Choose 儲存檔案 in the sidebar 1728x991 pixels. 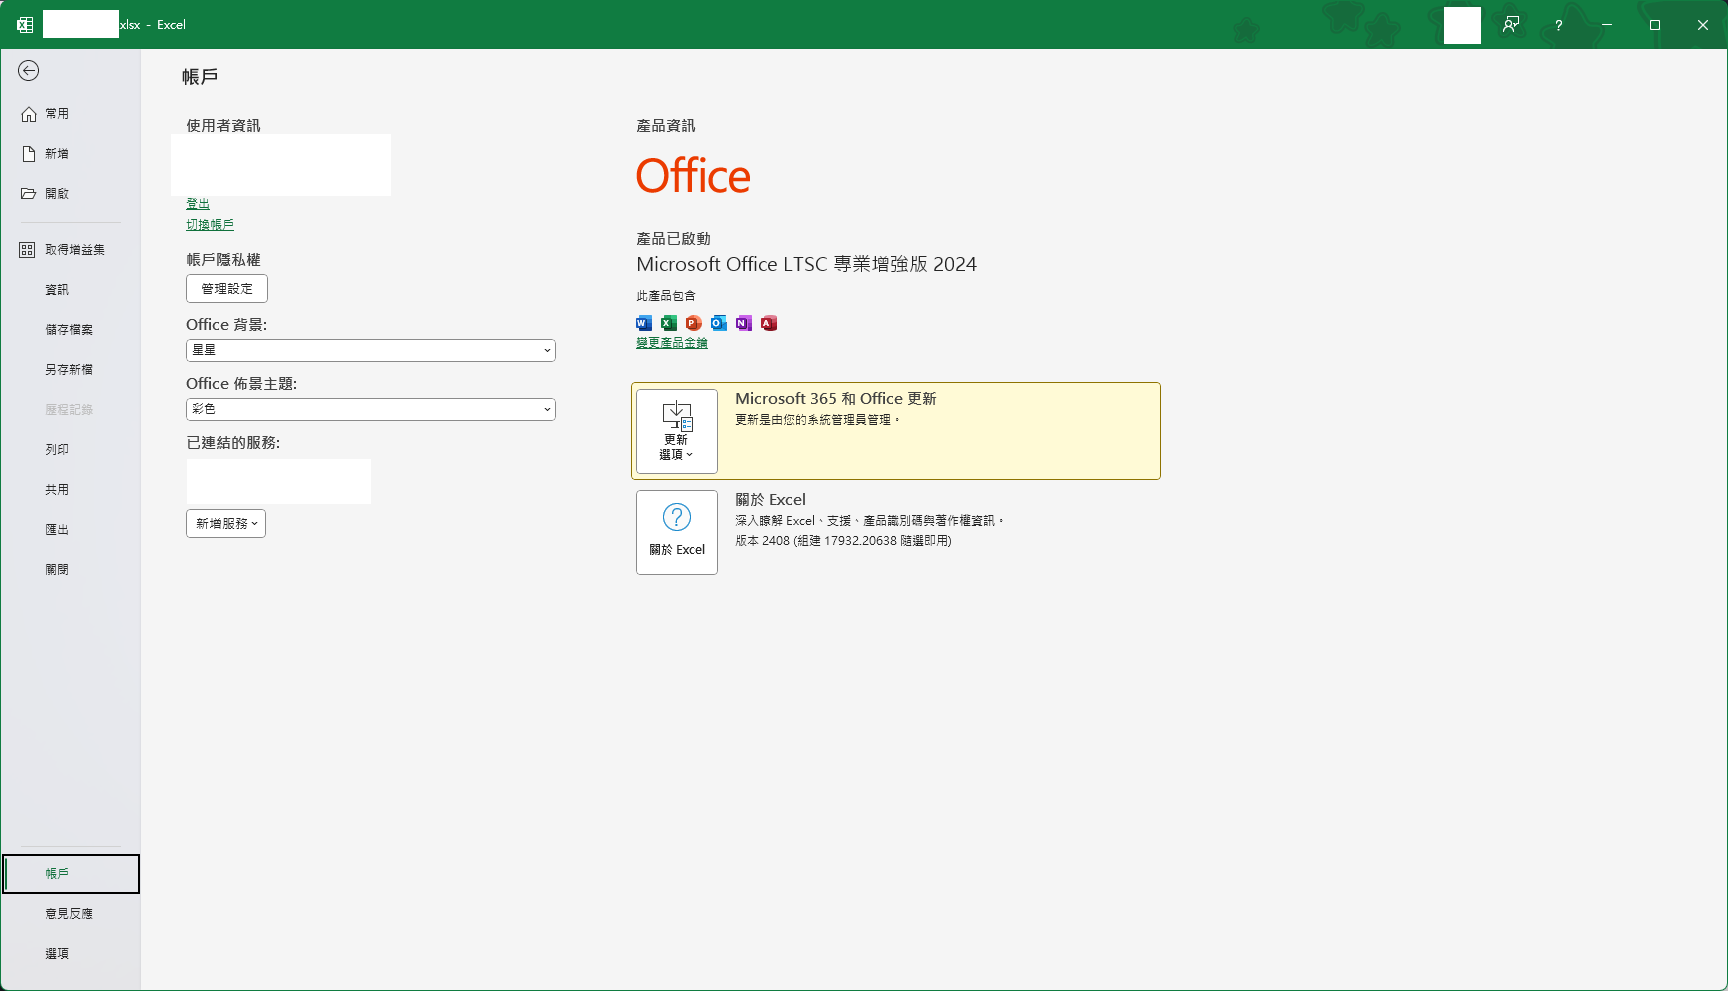70,330
